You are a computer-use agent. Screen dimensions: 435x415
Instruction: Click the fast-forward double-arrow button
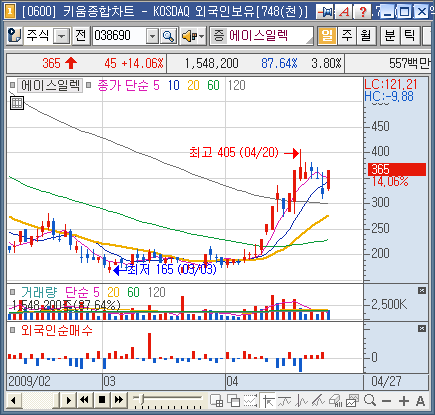119,400
